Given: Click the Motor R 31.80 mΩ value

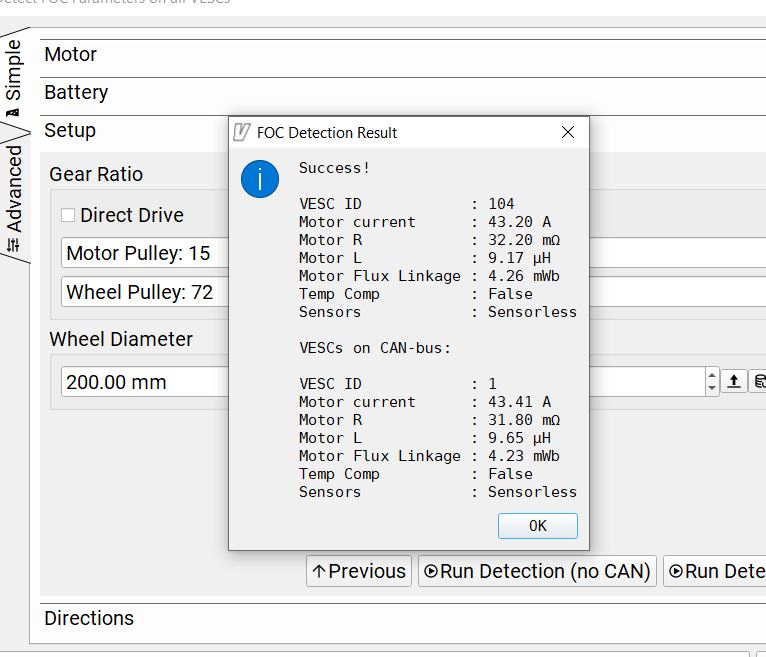Looking at the screenshot, I should (x=524, y=420).
